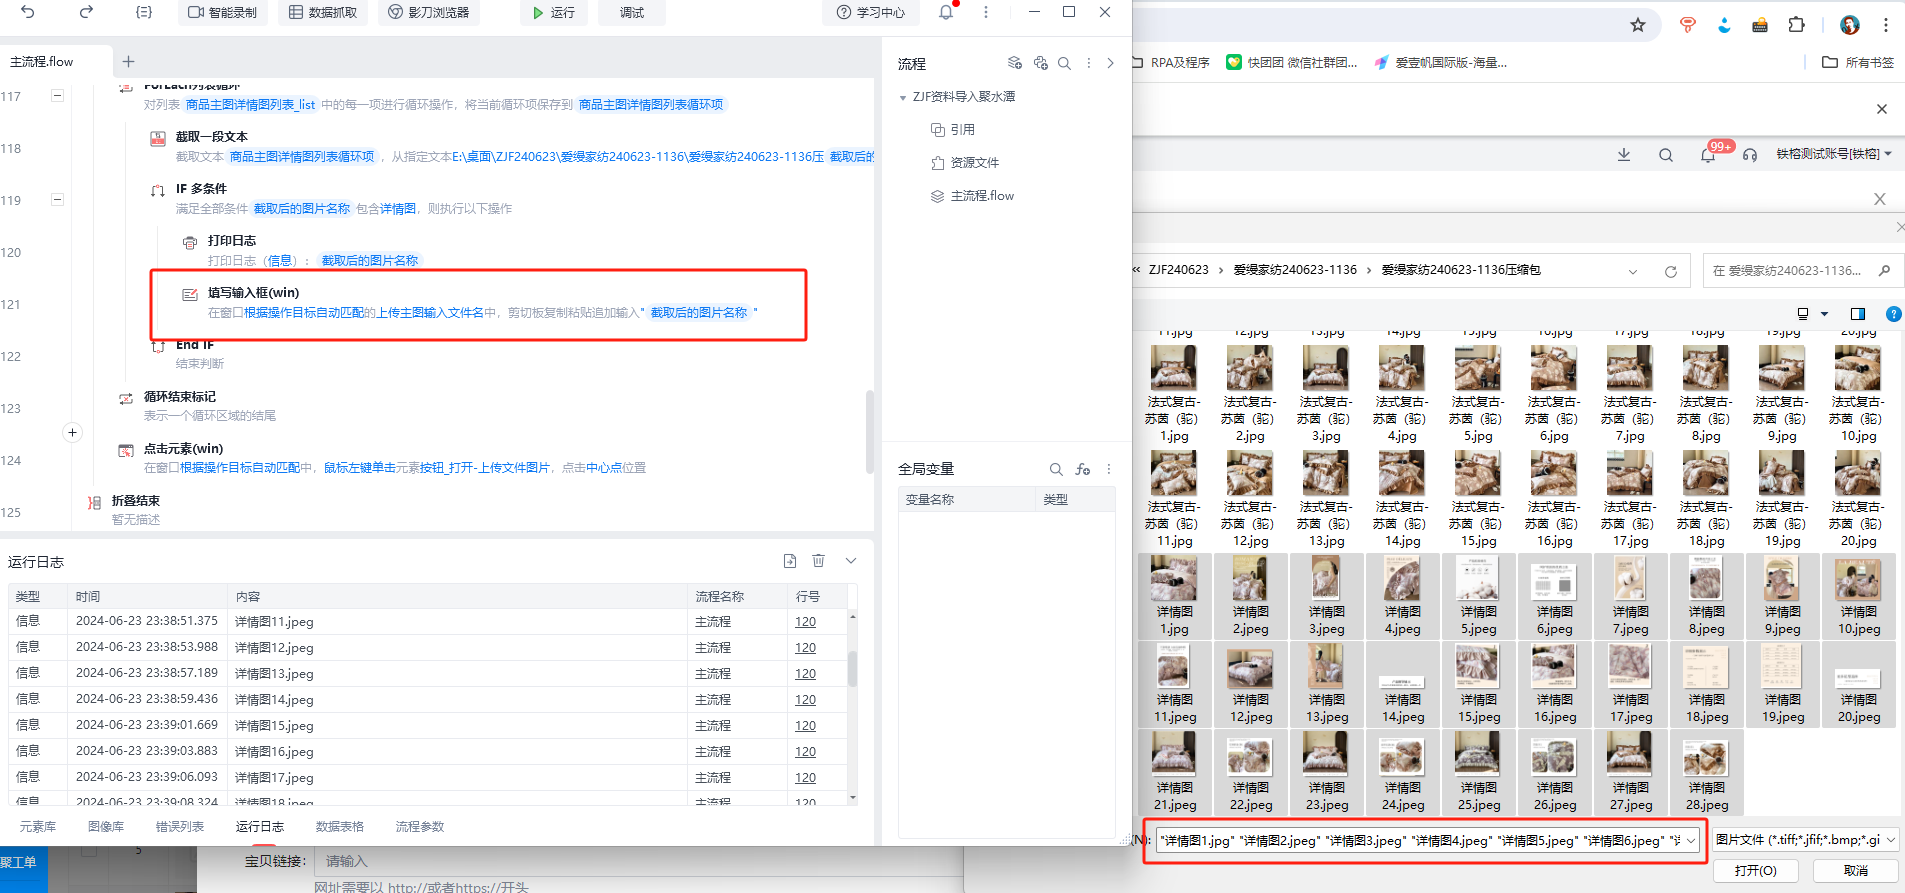
Task: Select the 截取一段文本 step
Action: [212, 137]
